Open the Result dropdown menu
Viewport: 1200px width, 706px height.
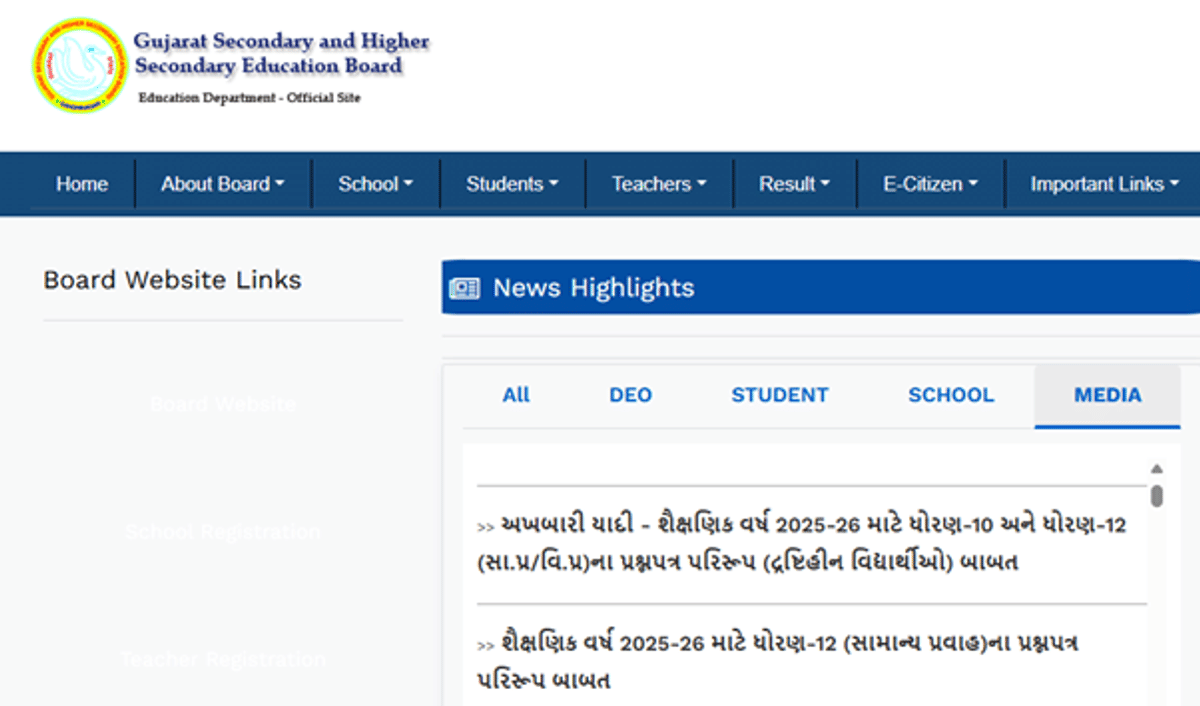[x=795, y=183]
